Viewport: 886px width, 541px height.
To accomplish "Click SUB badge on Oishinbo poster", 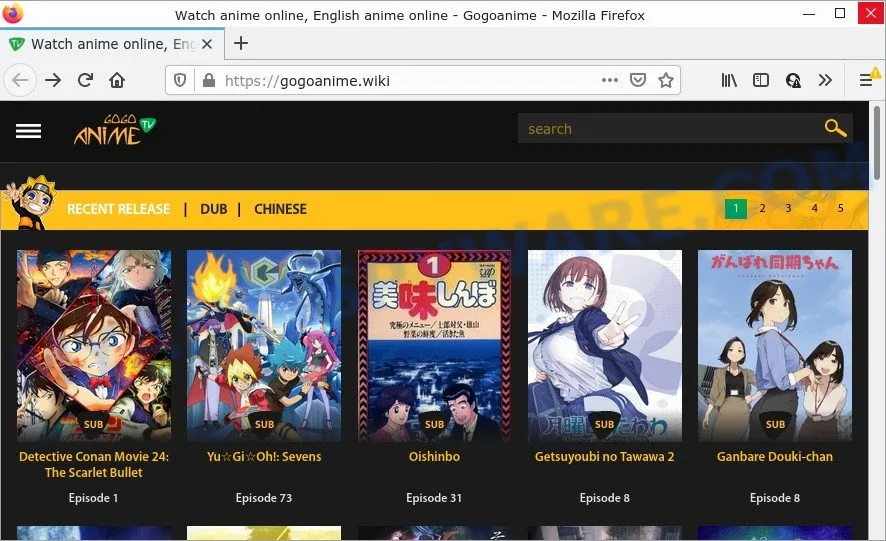I will pos(434,424).
